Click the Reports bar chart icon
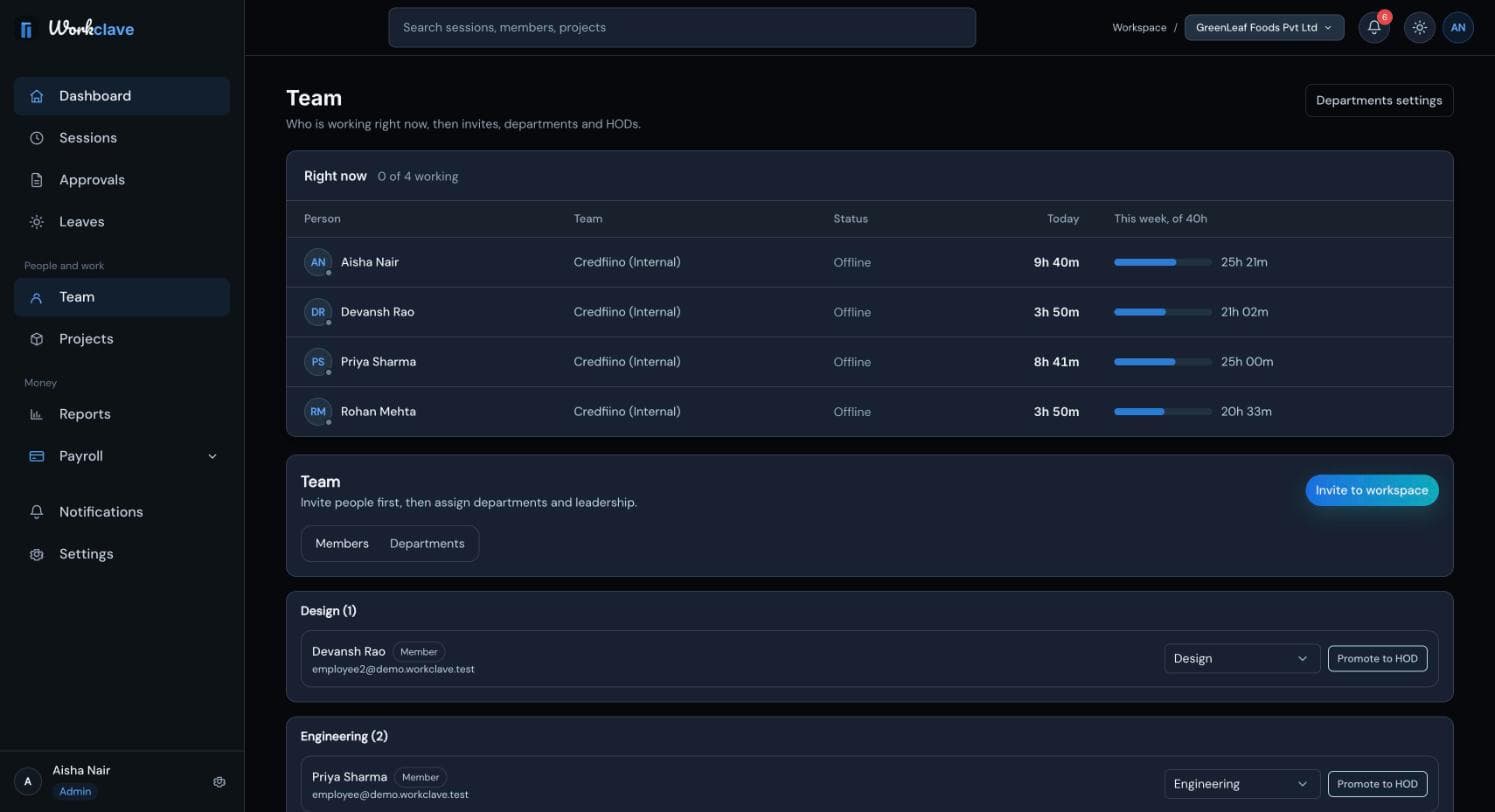Viewport: 1495px width, 812px height. 37,414
